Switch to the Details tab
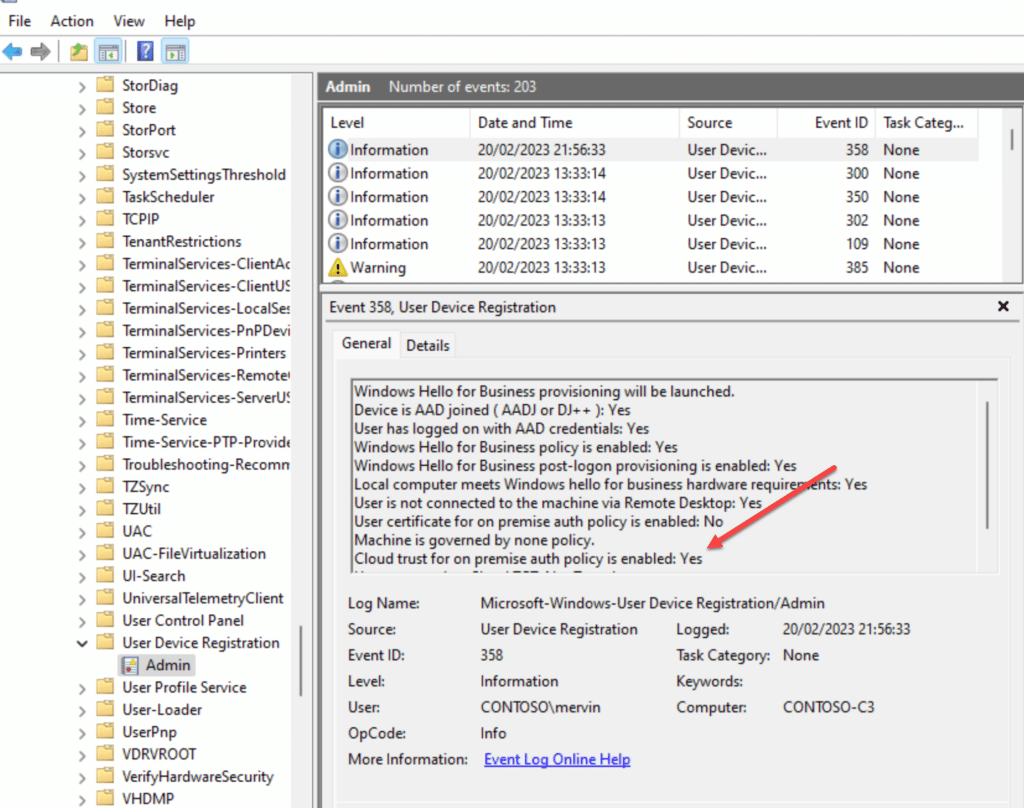The image size is (1024, 808). (428, 344)
